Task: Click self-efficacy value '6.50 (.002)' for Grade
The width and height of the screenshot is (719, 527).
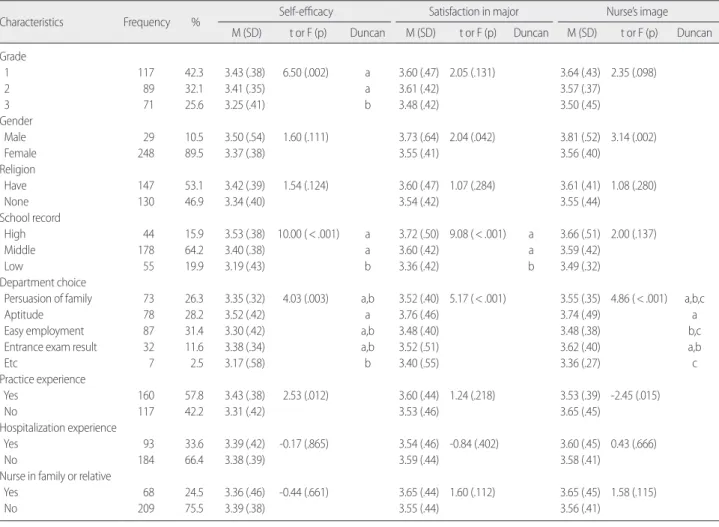Action: tap(305, 72)
